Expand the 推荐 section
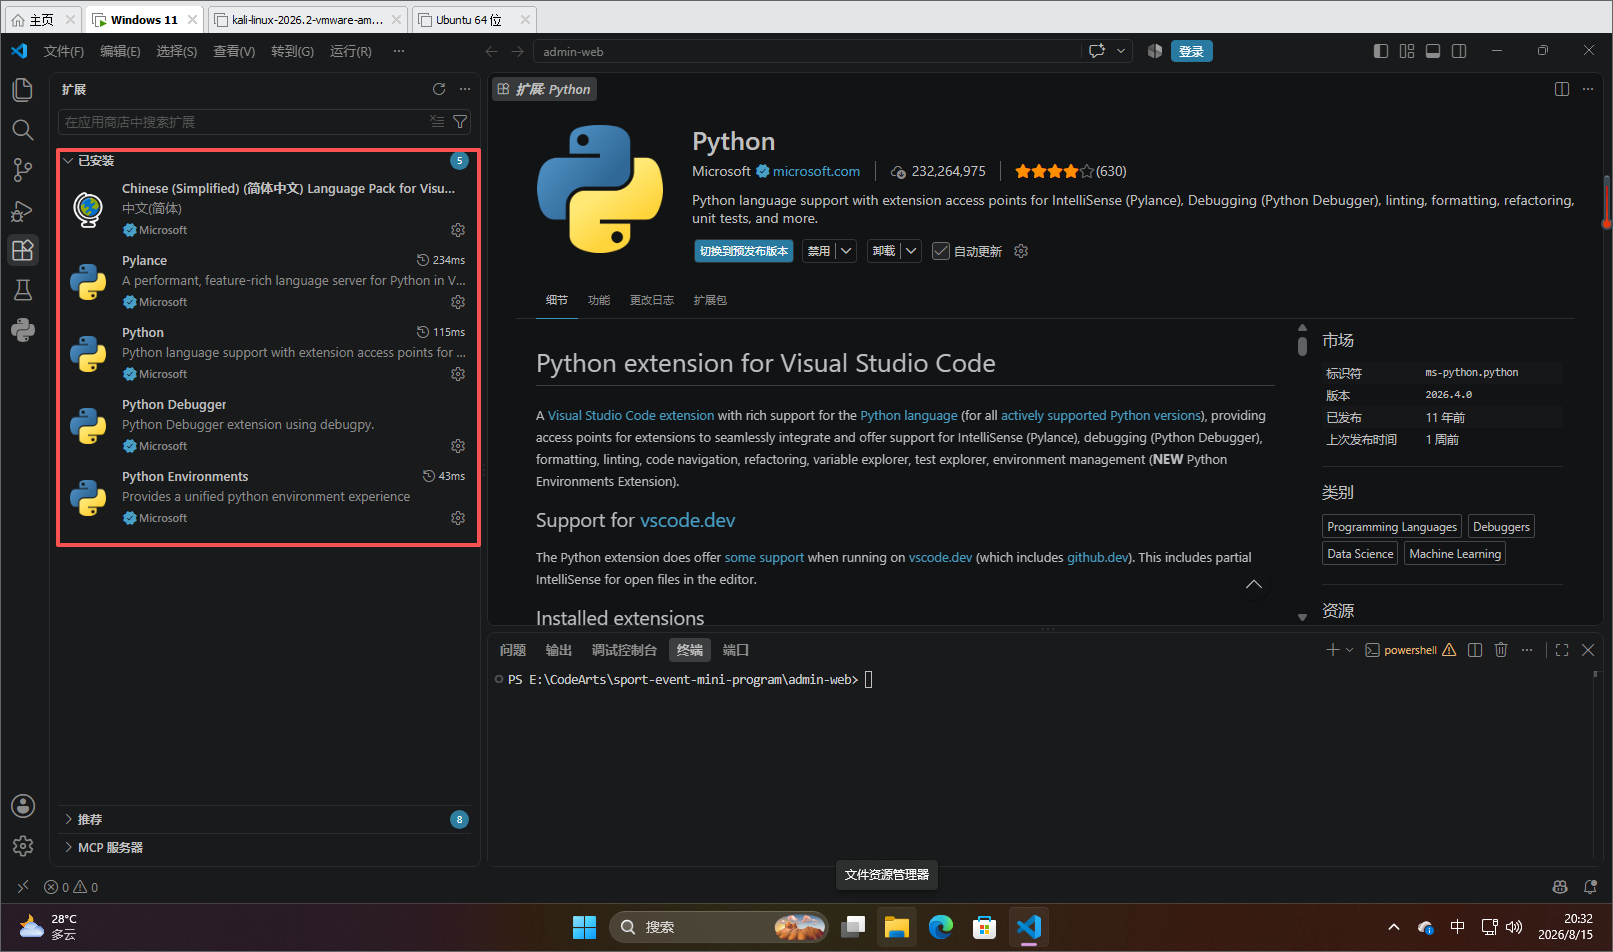This screenshot has width=1613, height=952. click(68, 820)
